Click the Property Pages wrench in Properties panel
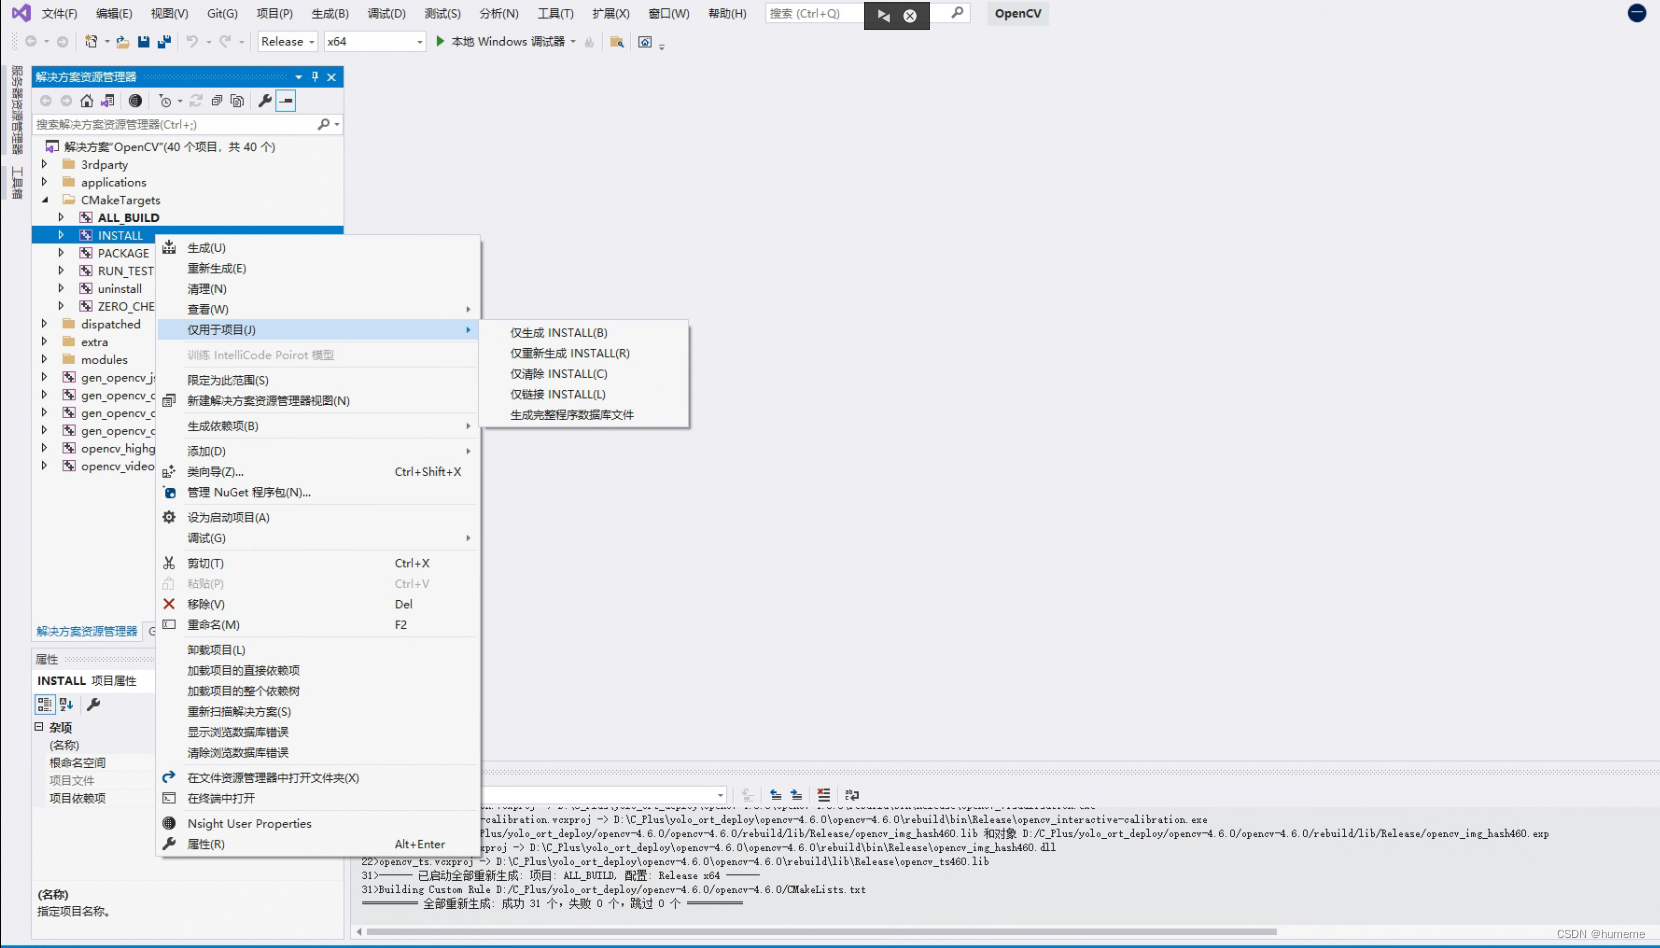 94,704
